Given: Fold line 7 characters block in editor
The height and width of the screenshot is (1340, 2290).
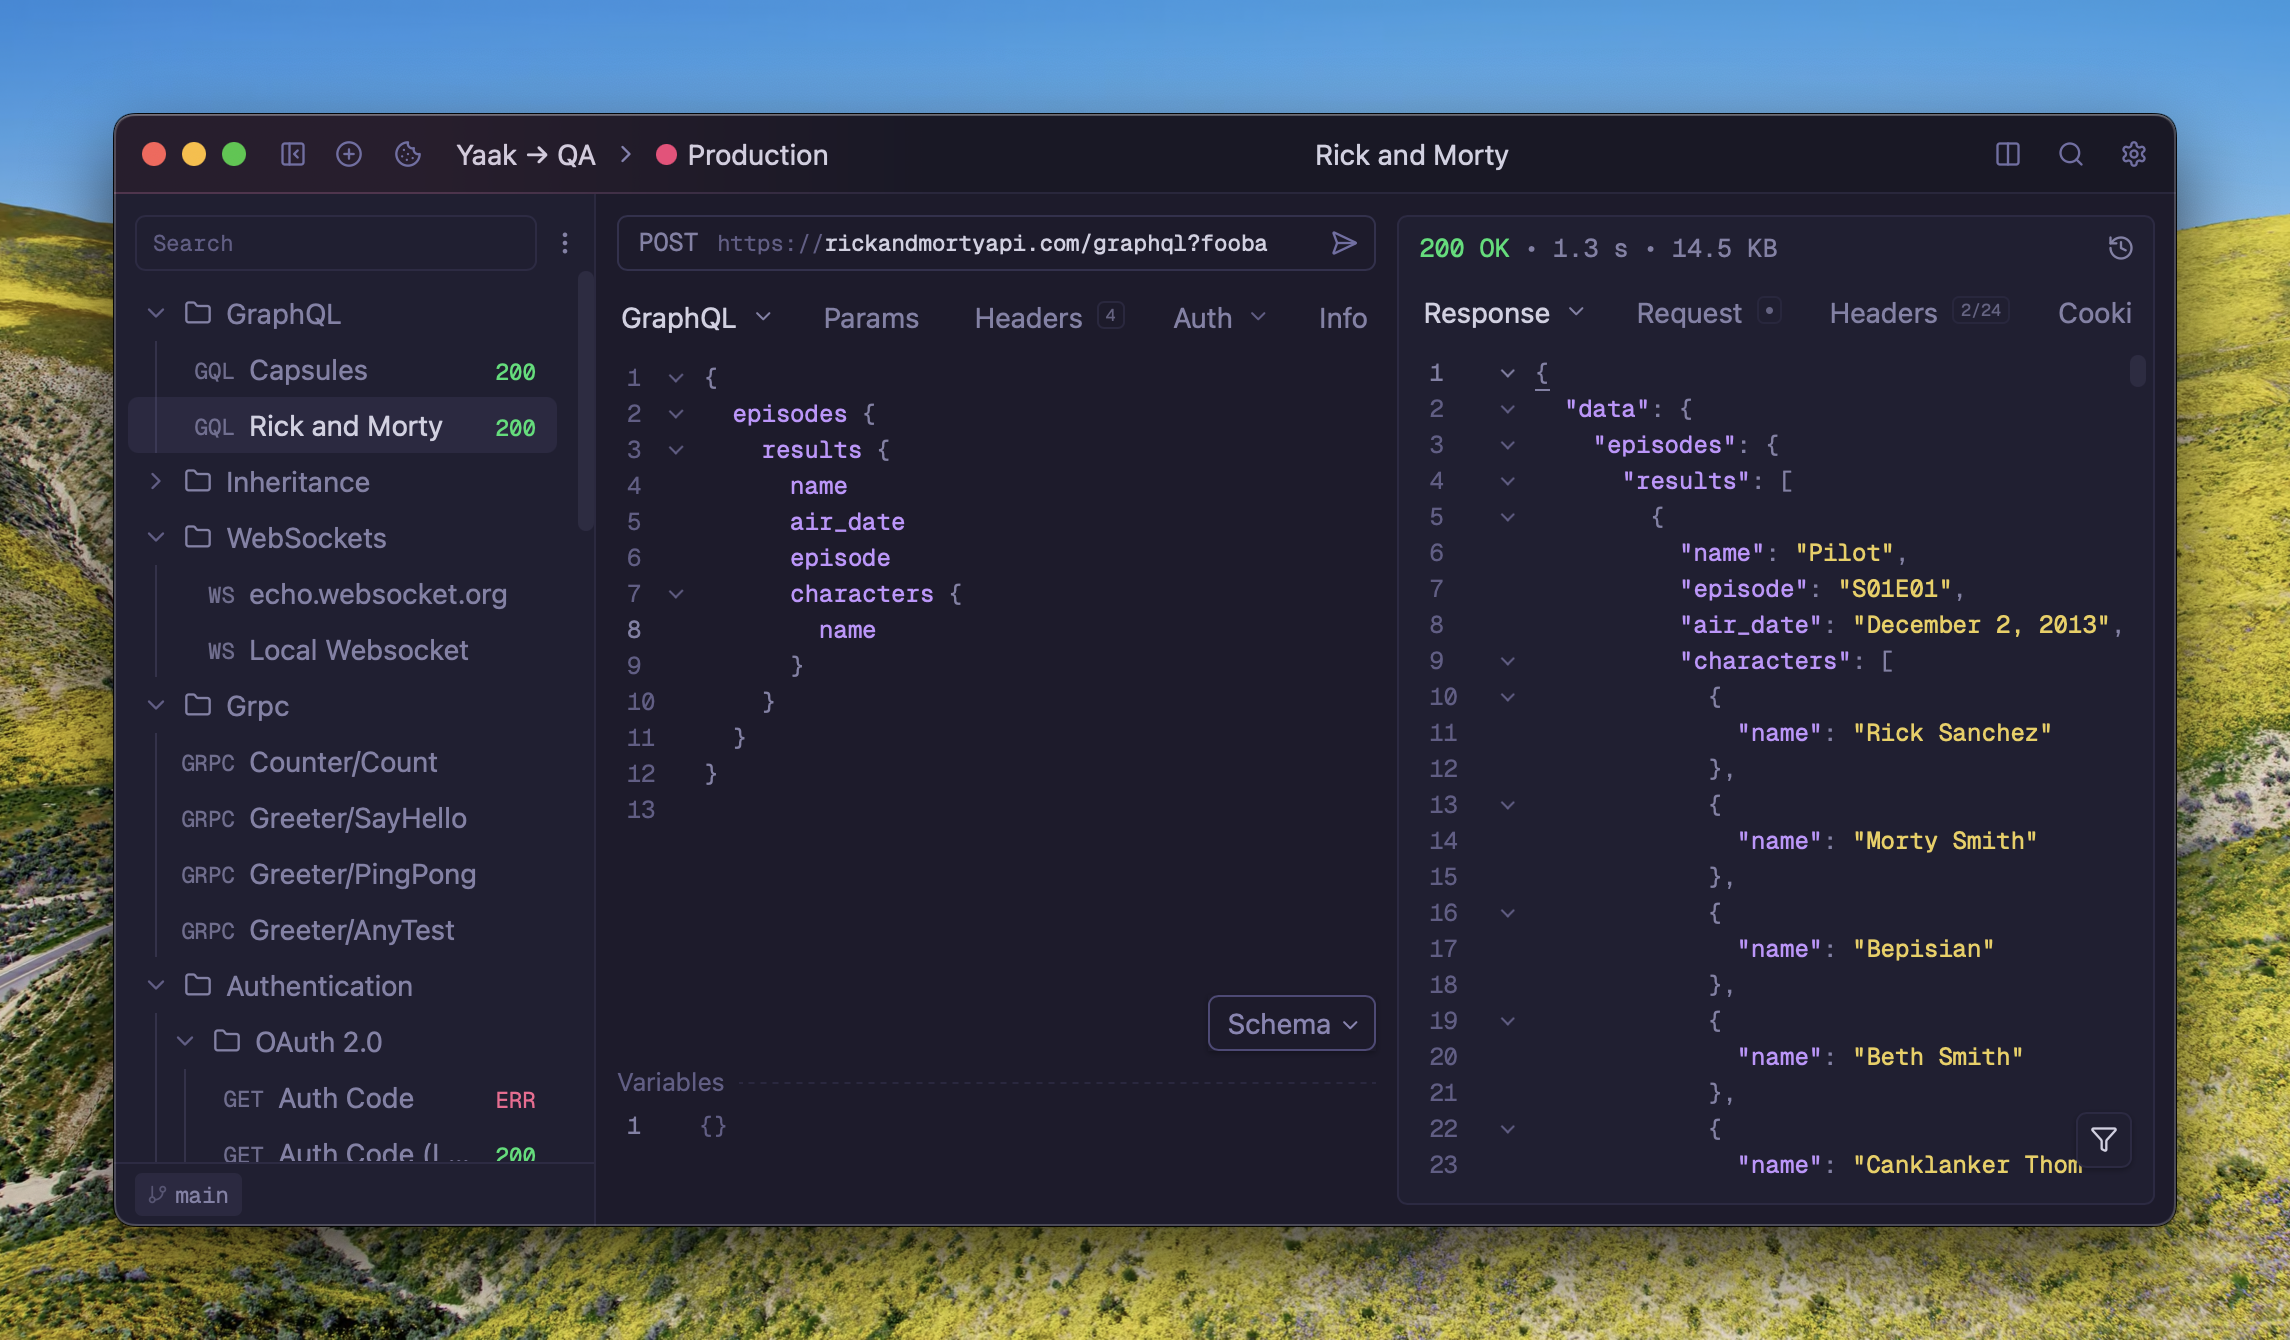Looking at the screenshot, I should point(676,594).
